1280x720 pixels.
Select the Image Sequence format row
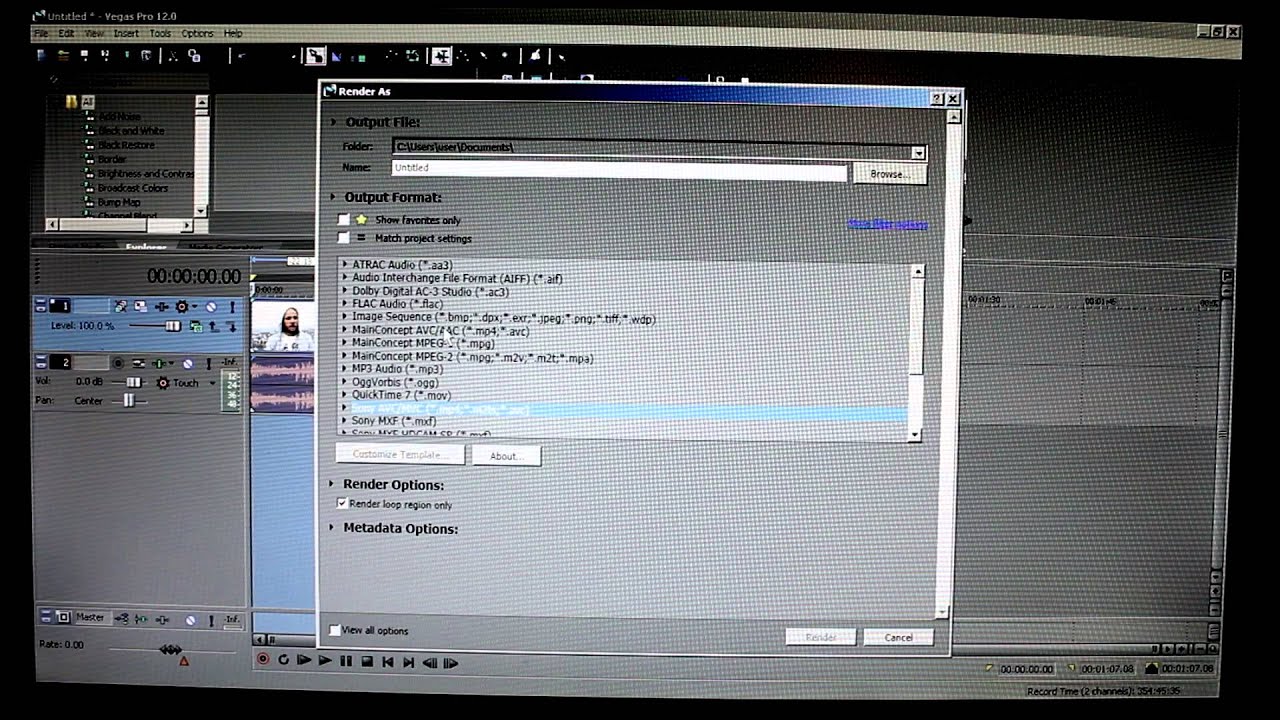[503, 317]
